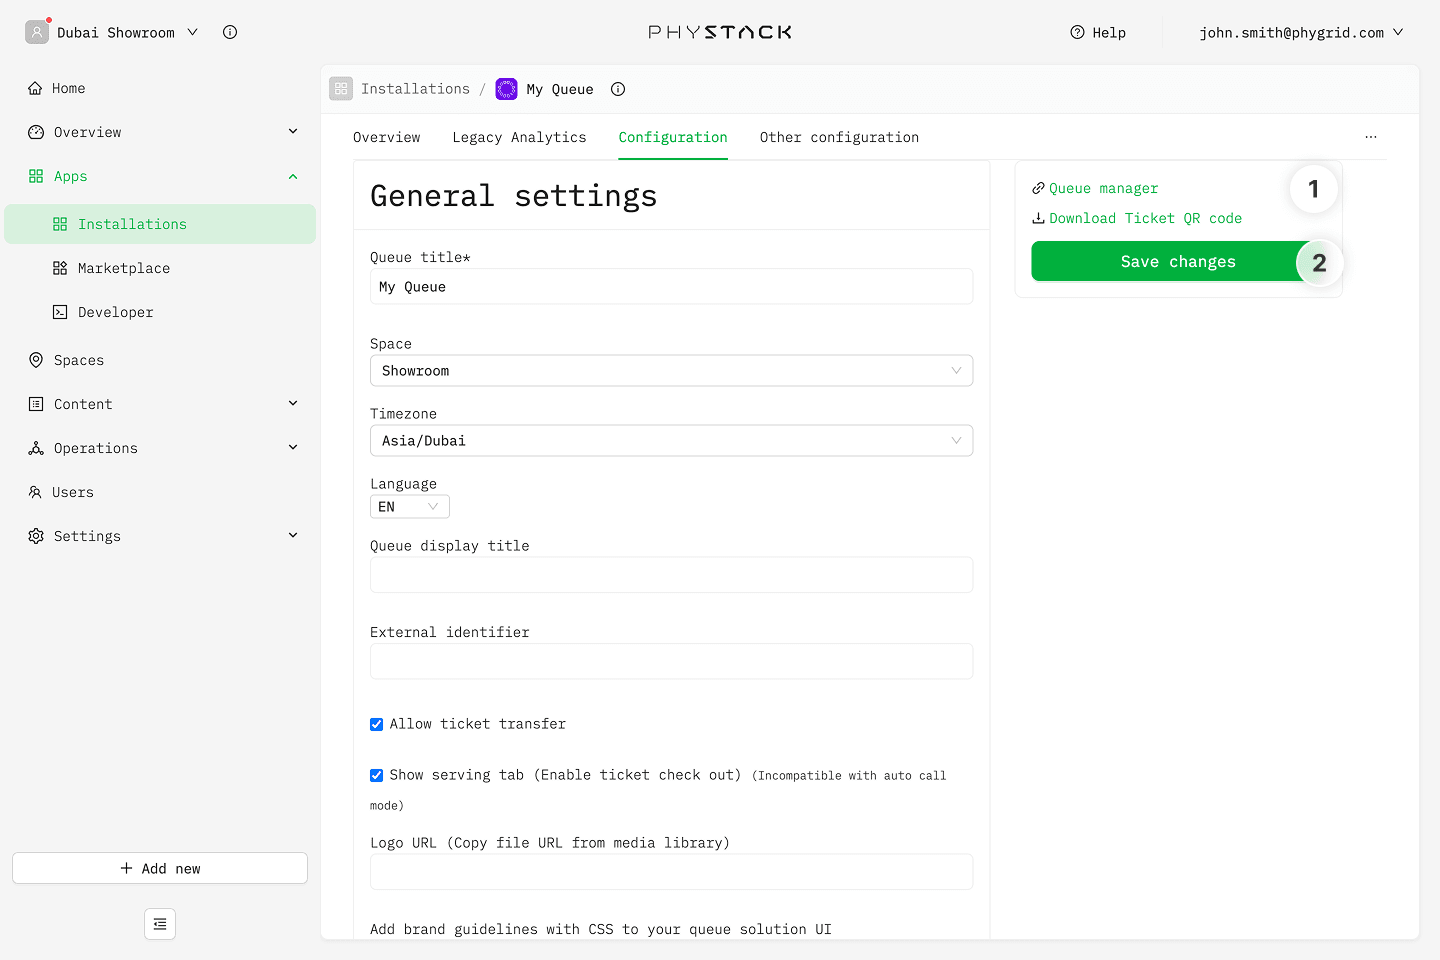
Task: Expand the john.smith@phygrid.com account menu
Action: pyautogui.click(x=1300, y=32)
